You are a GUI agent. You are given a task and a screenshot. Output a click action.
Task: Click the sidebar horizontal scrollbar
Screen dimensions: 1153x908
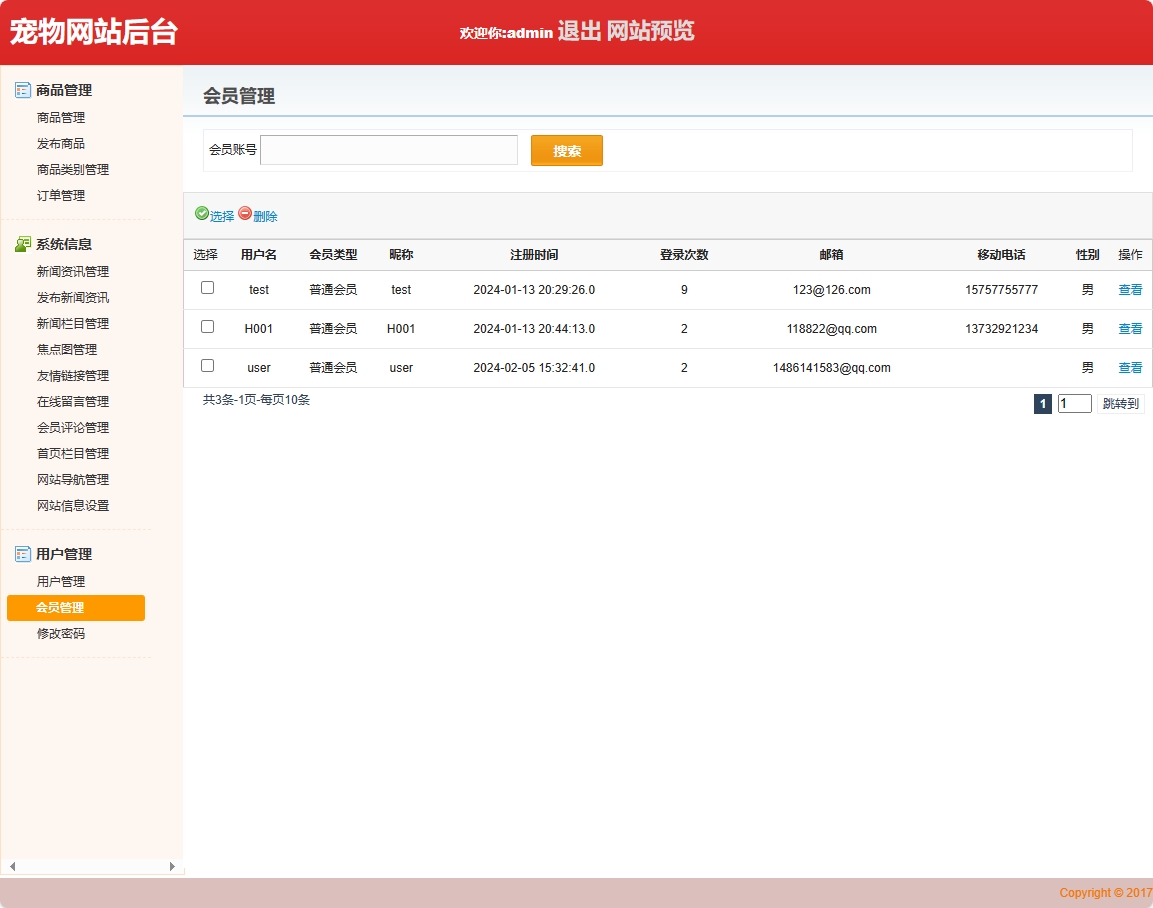click(x=90, y=867)
